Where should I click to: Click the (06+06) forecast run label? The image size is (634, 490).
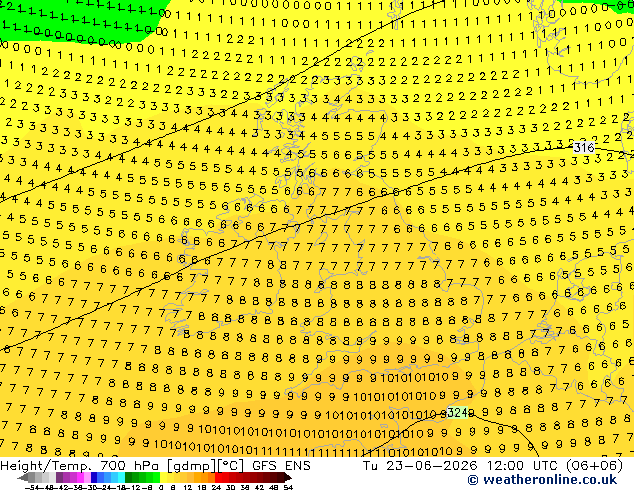tap(594, 466)
